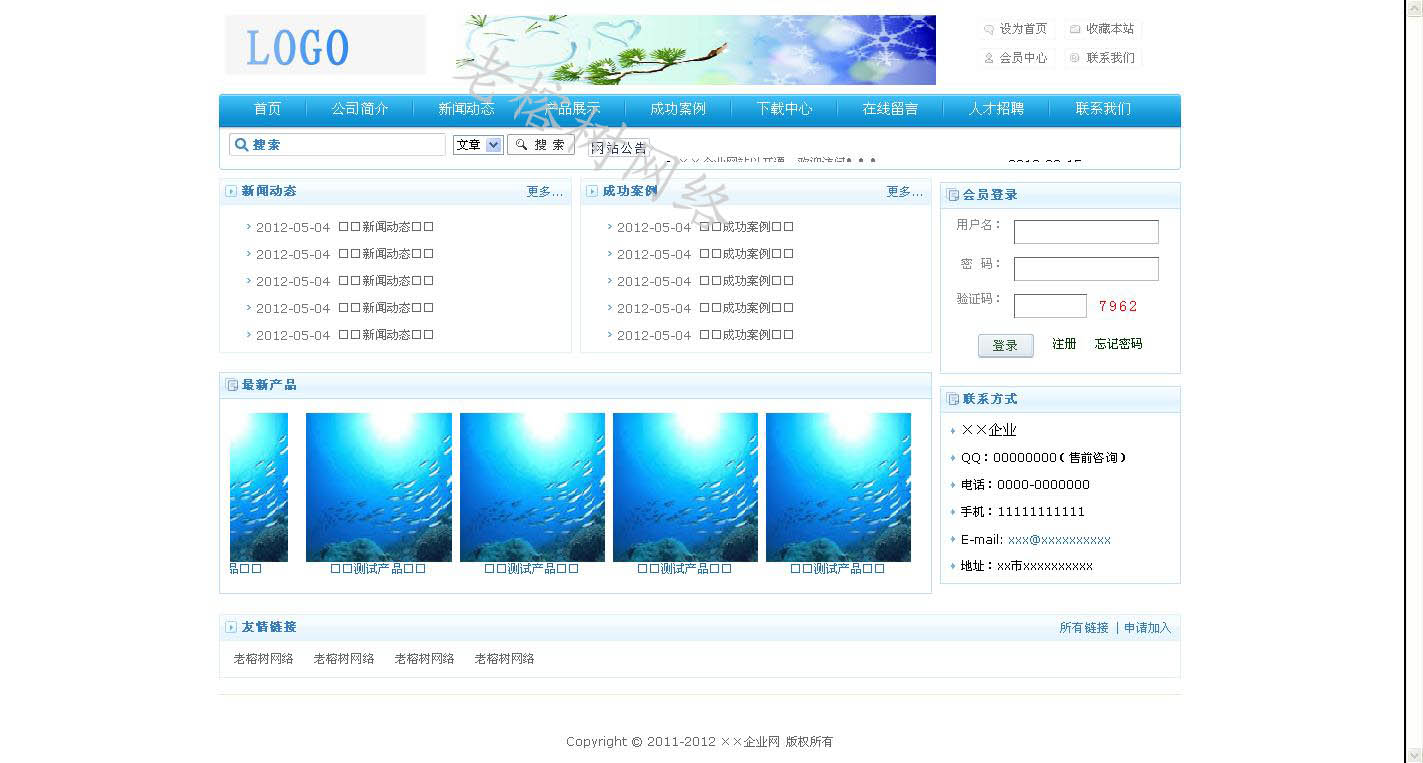Click the xxx@xxxxxxxxxx email link
1423x763 pixels.
1059,540
